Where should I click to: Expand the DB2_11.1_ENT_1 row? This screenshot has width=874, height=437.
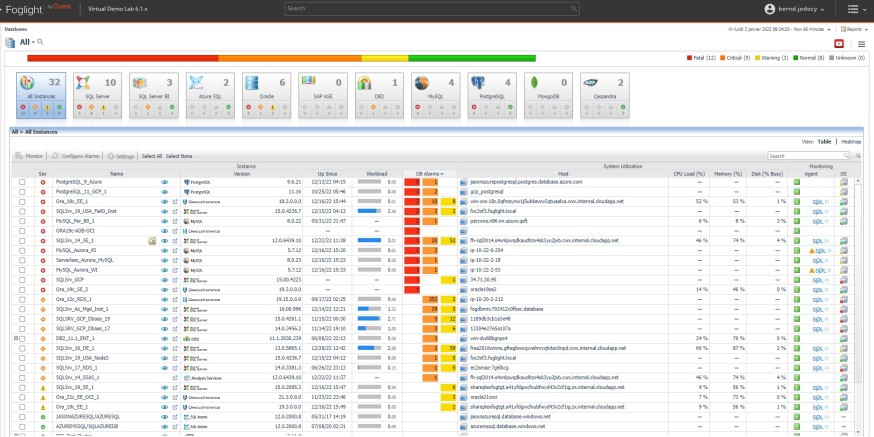click(16, 338)
